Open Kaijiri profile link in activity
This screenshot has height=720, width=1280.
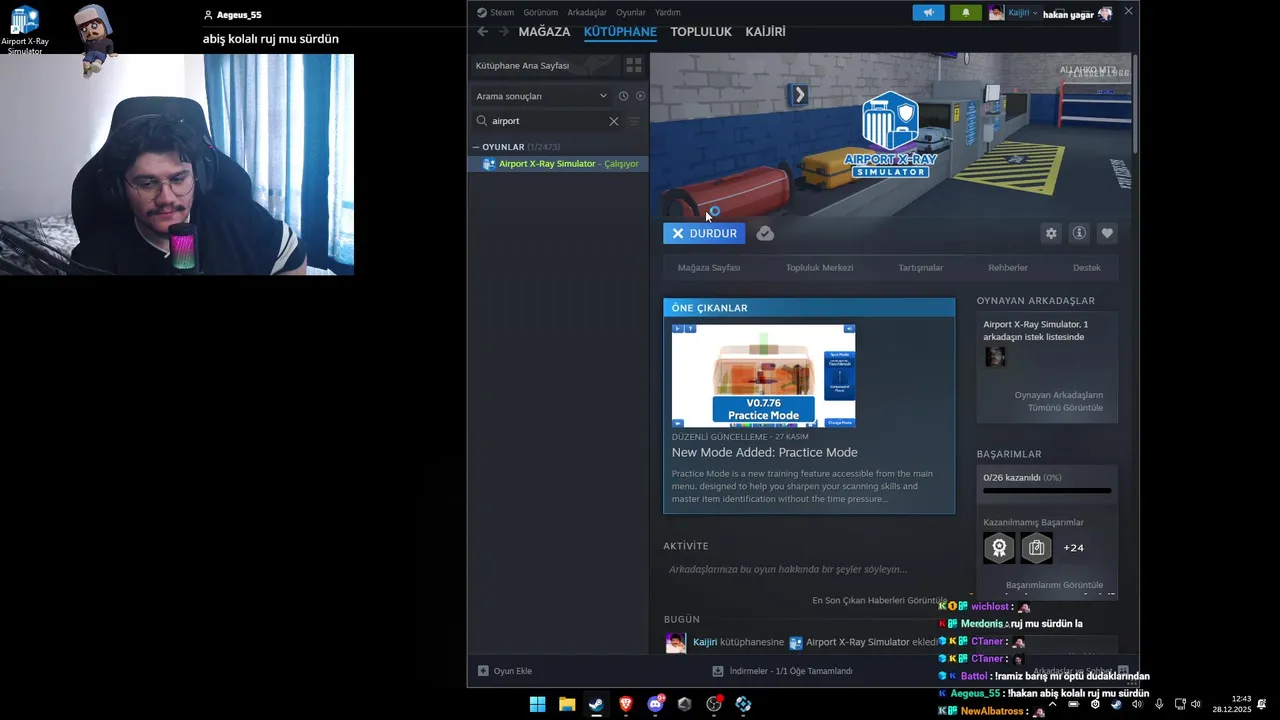click(x=705, y=642)
